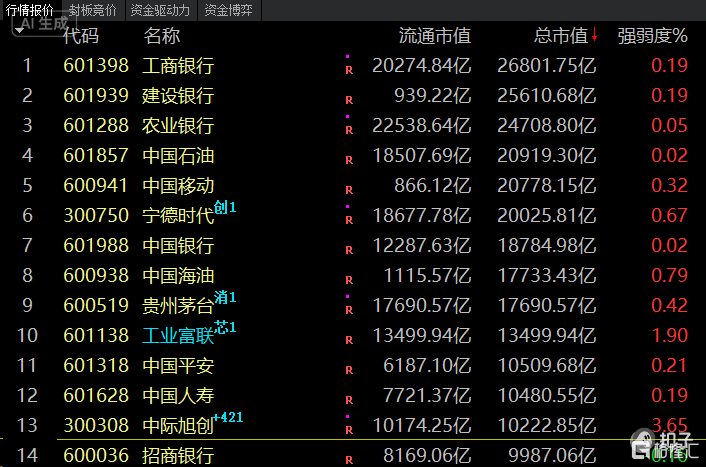Click the +421 tag on 中际旭创

click(x=228, y=417)
